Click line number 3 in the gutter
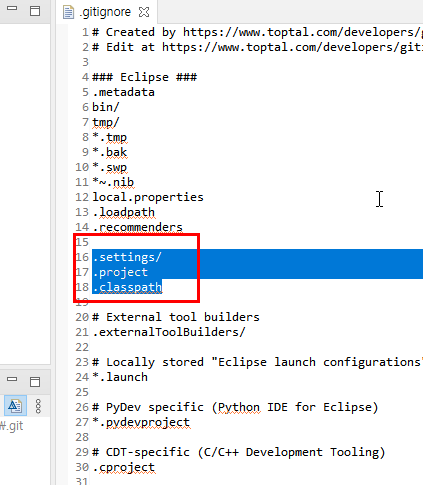The image size is (423, 485). coord(85,62)
